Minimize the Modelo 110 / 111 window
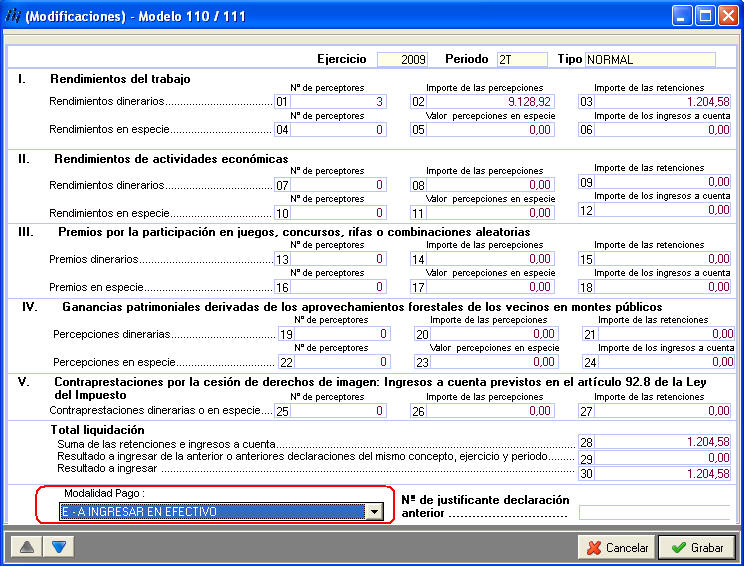The width and height of the screenshot is (745, 567). [x=682, y=16]
